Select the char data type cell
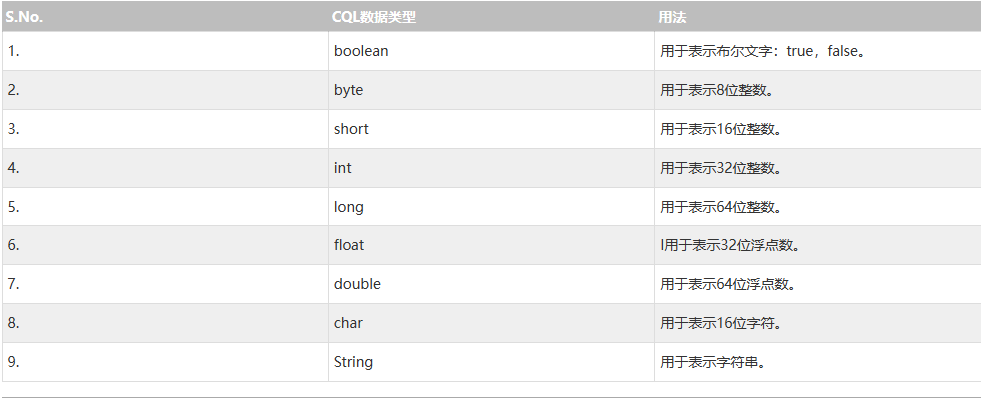 click(x=348, y=323)
